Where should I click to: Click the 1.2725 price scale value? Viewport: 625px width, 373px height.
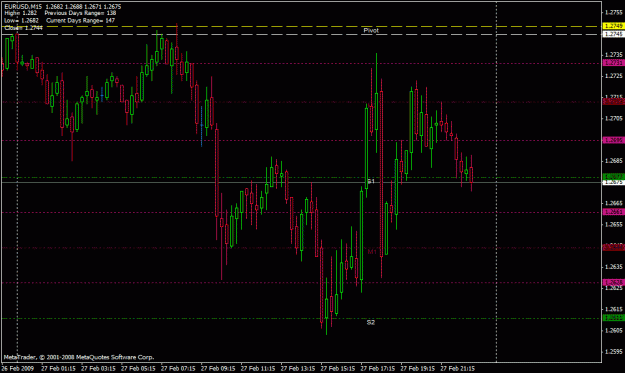pyautogui.click(x=614, y=76)
